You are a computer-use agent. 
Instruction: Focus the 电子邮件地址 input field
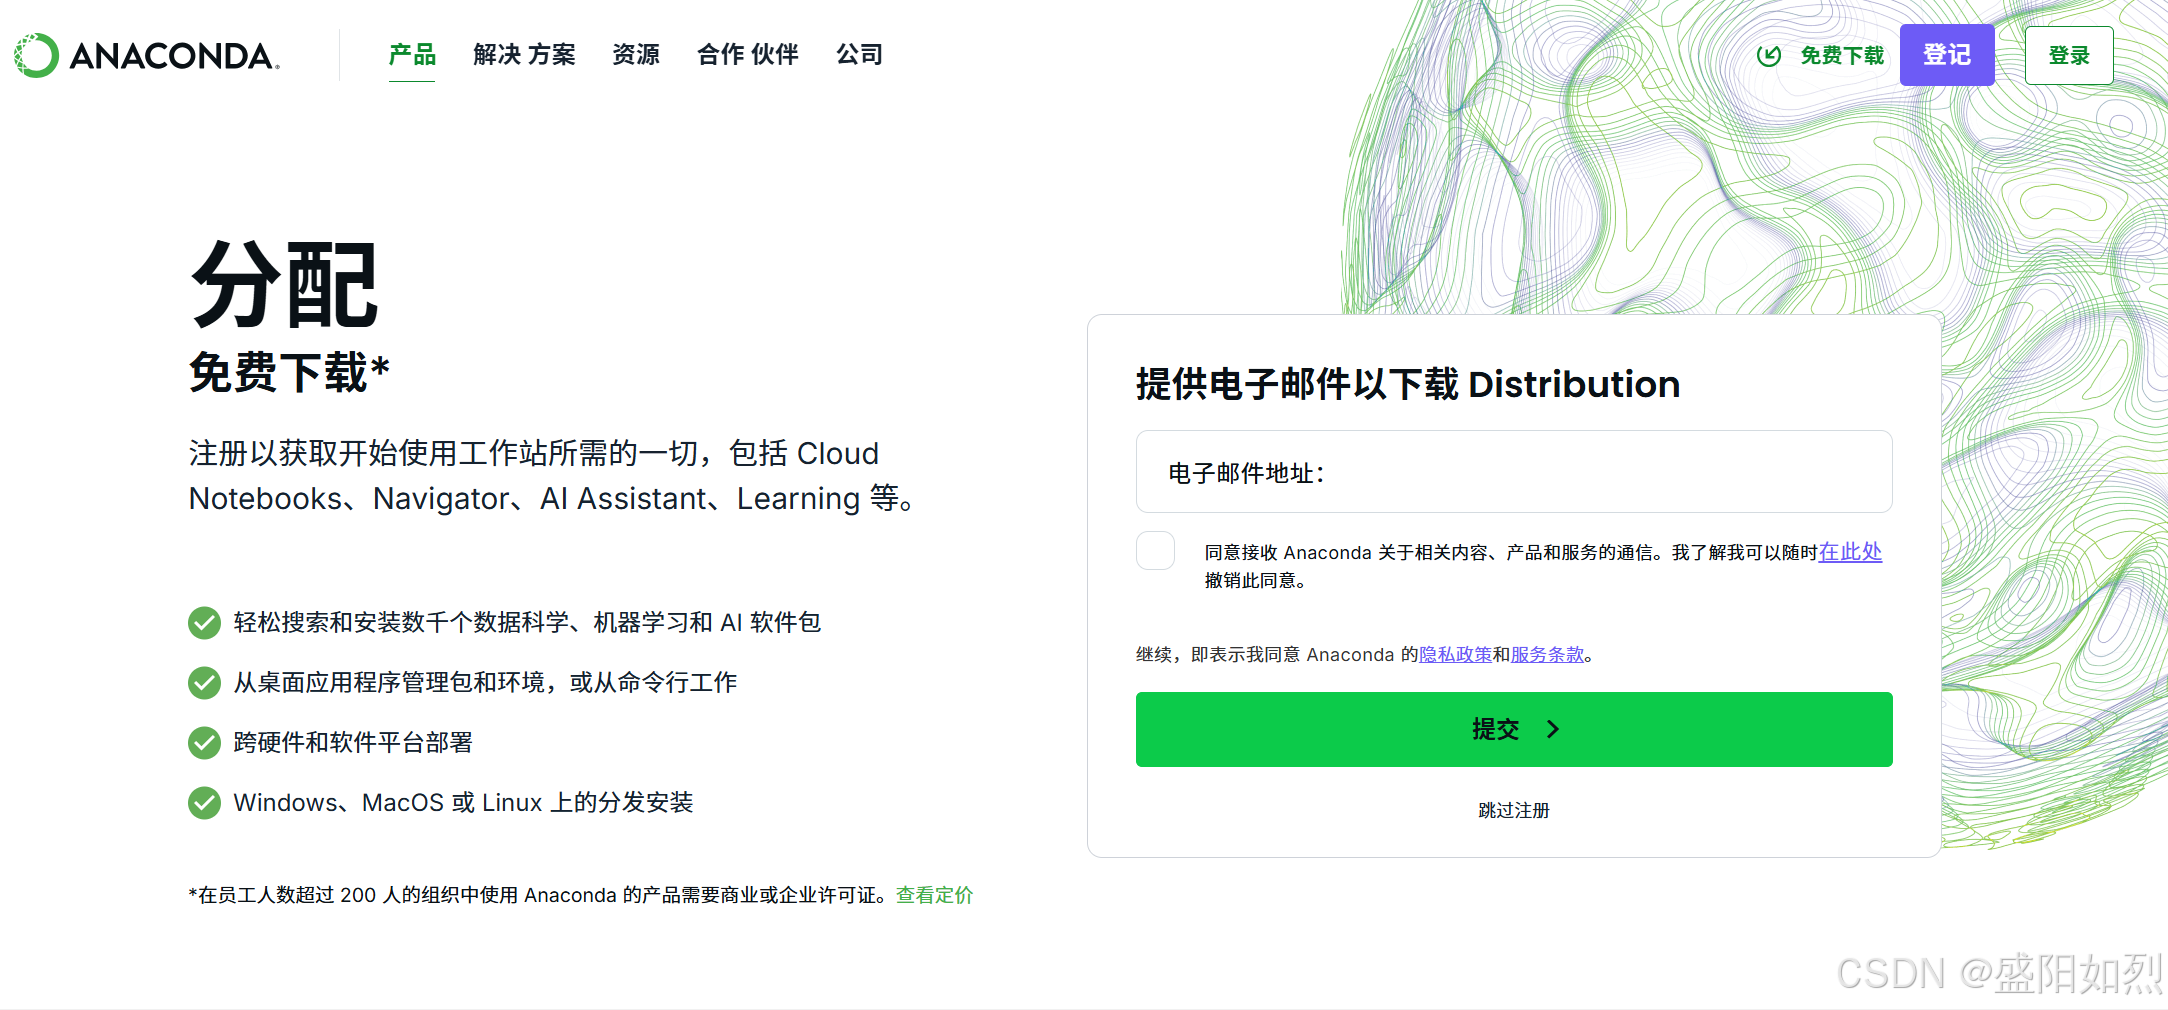pos(1514,472)
